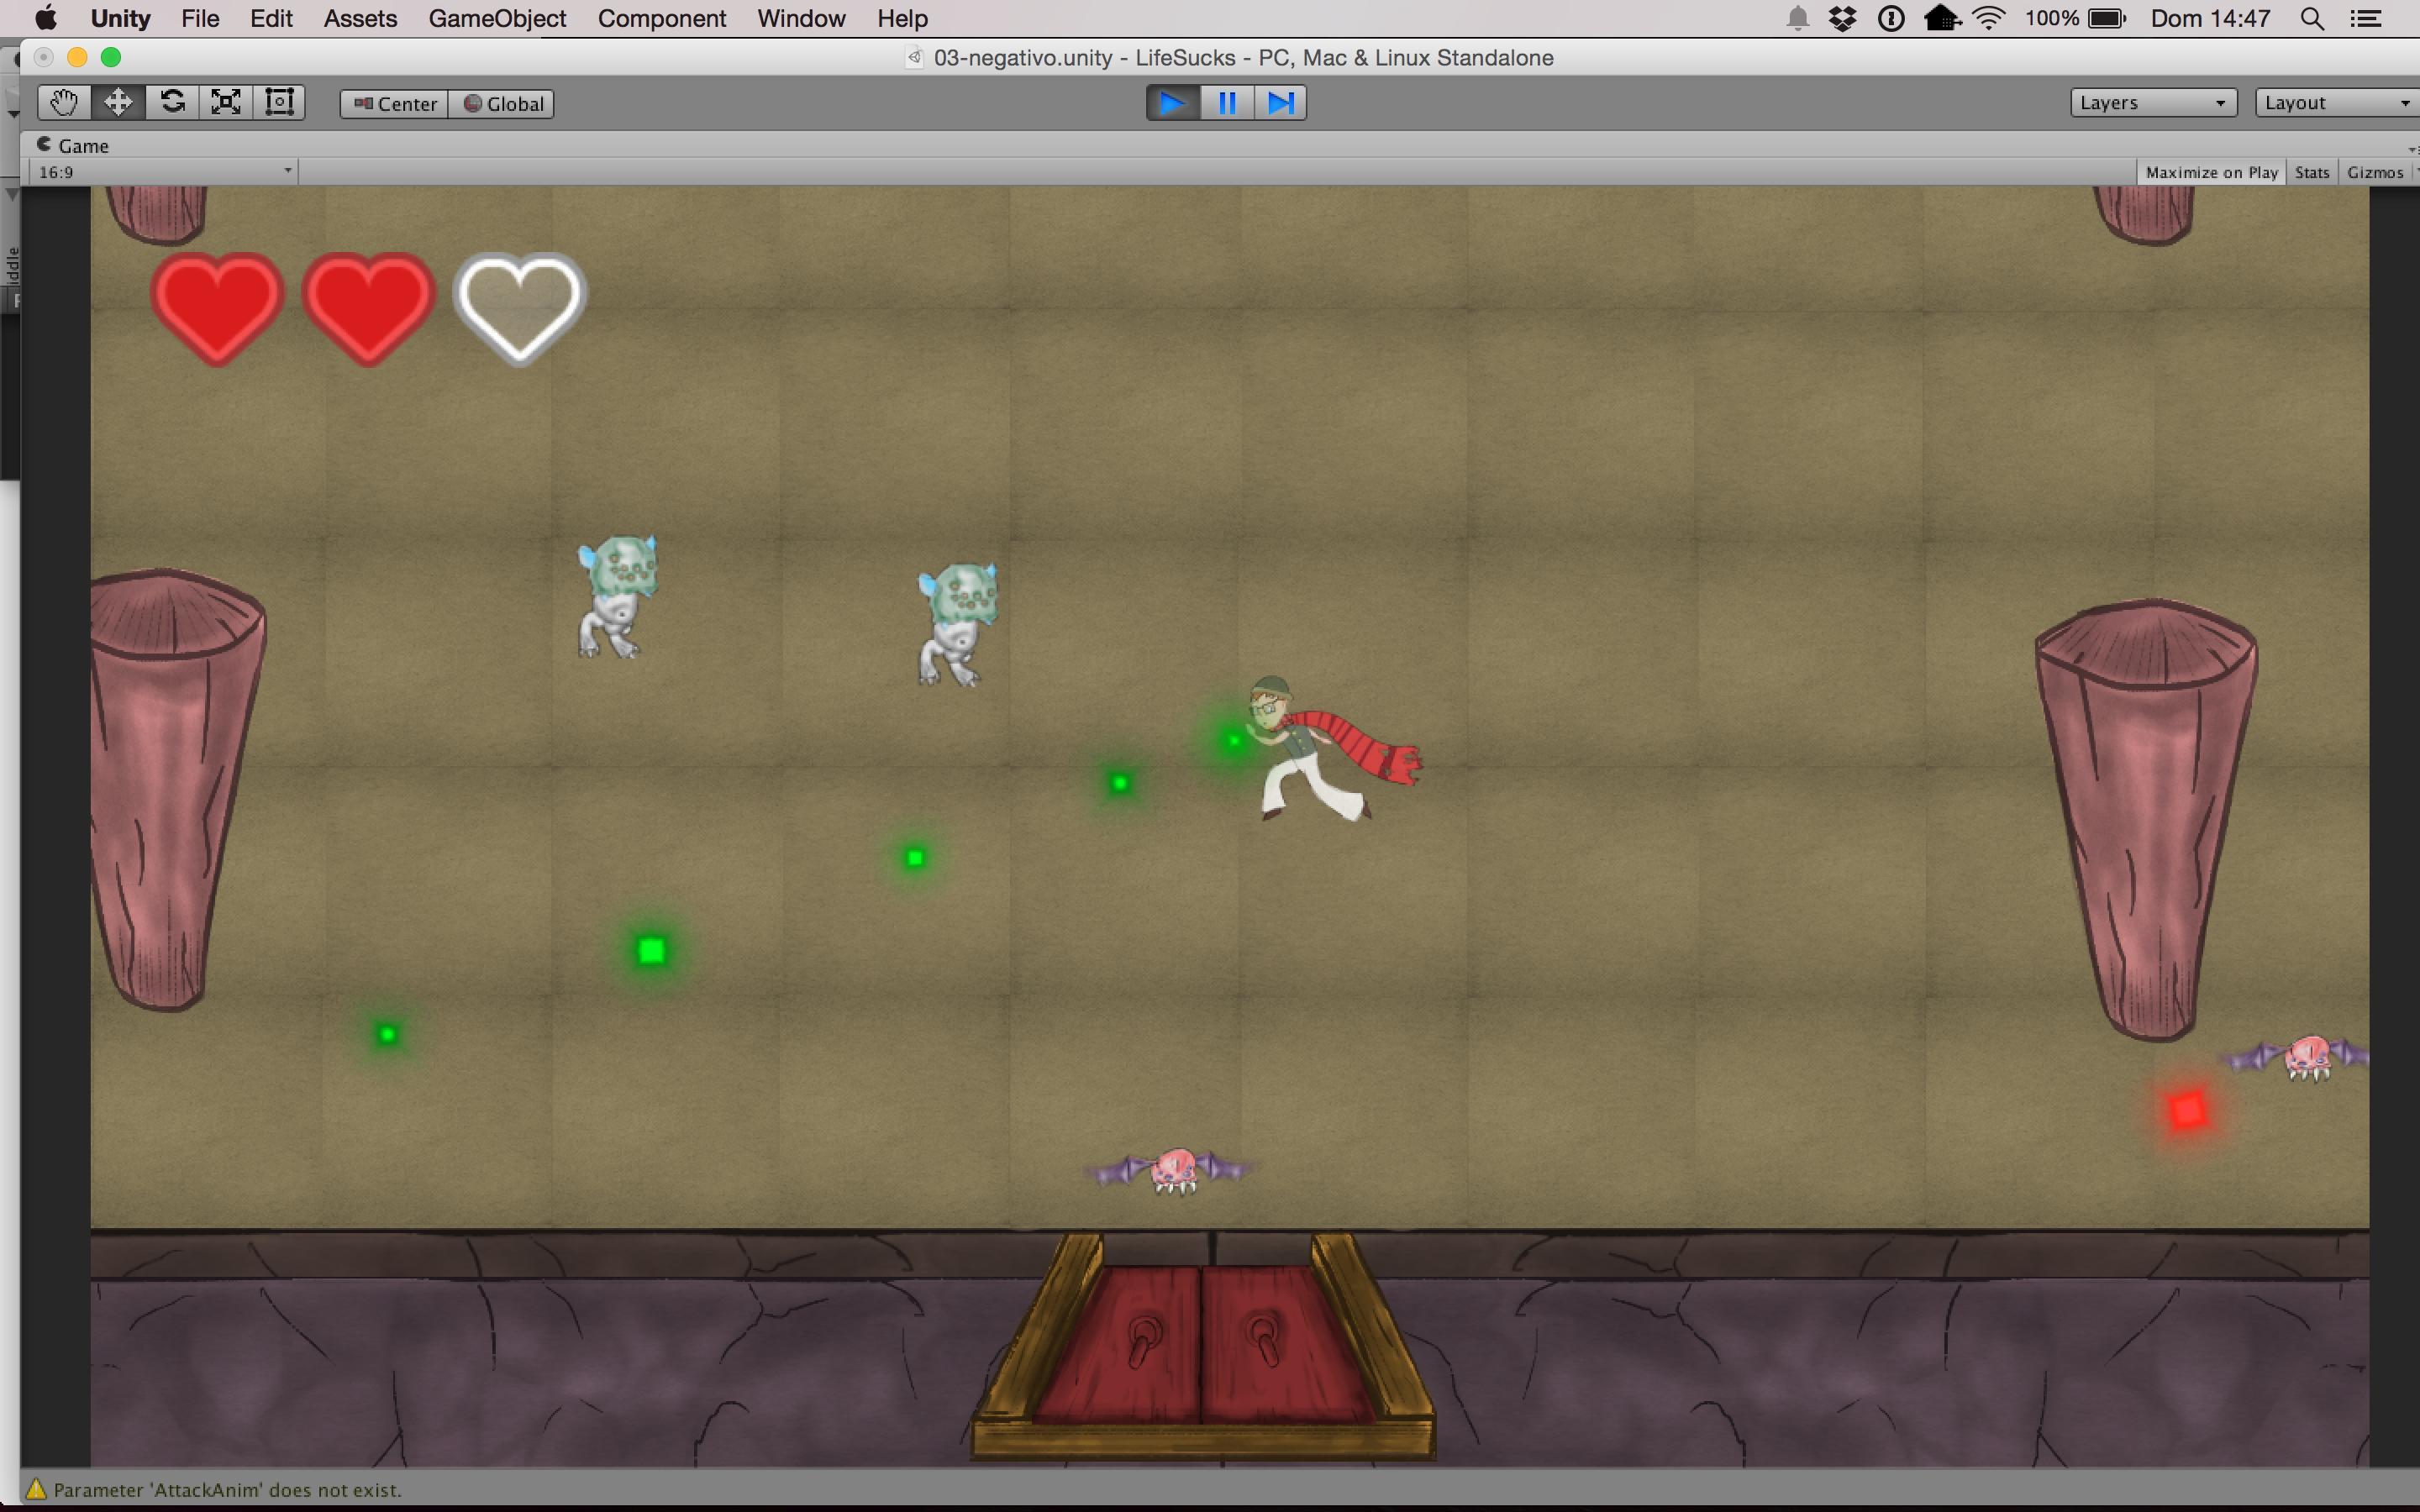Screen dimensions: 2420x1512
Task: Select the Rotate tool
Action: point(172,103)
